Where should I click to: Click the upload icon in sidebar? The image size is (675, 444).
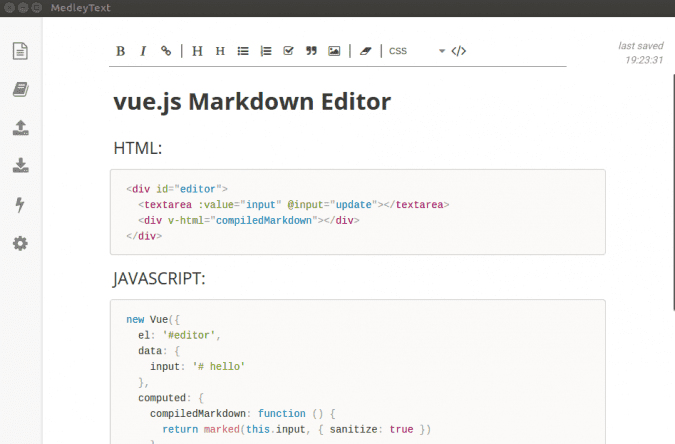pyautogui.click(x=20, y=128)
